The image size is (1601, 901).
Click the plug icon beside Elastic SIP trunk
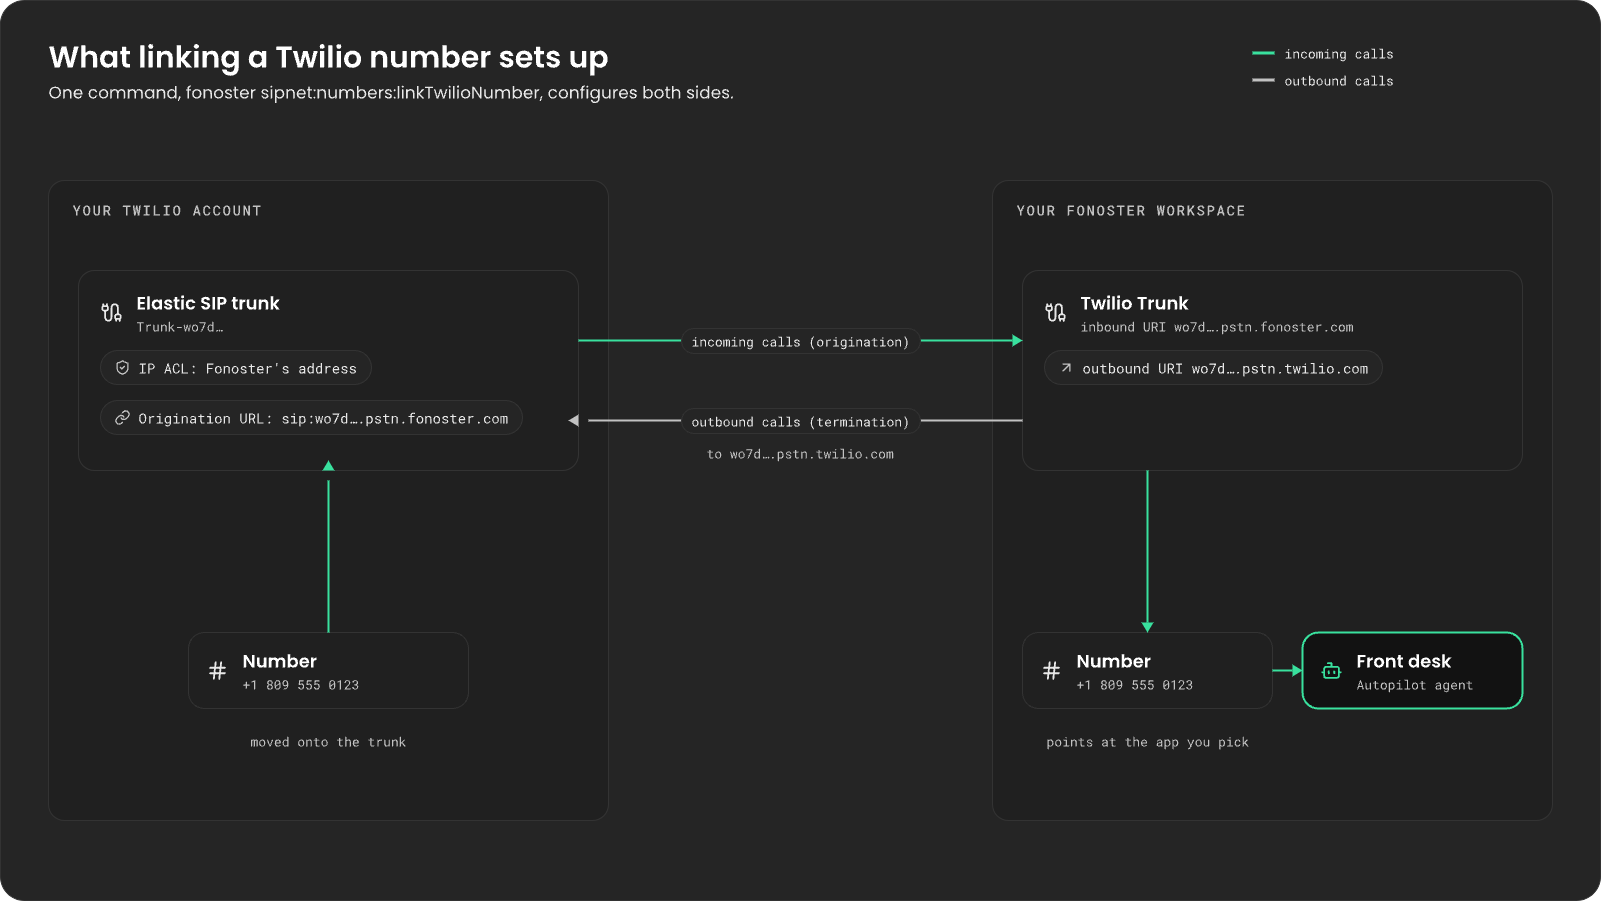click(x=111, y=312)
